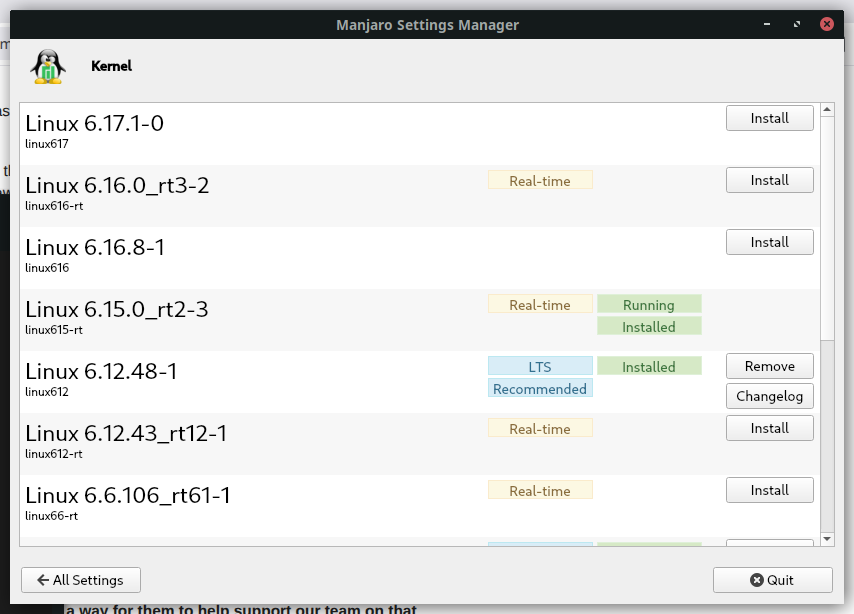Screen dimensions: 854x614
Task: Click the scrollbar down arrow
Action: (x=826, y=539)
